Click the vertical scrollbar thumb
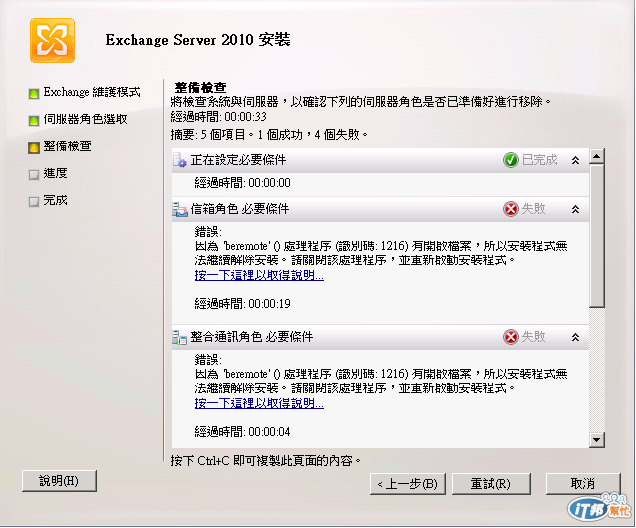The height and width of the screenshot is (528, 636). (x=597, y=236)
